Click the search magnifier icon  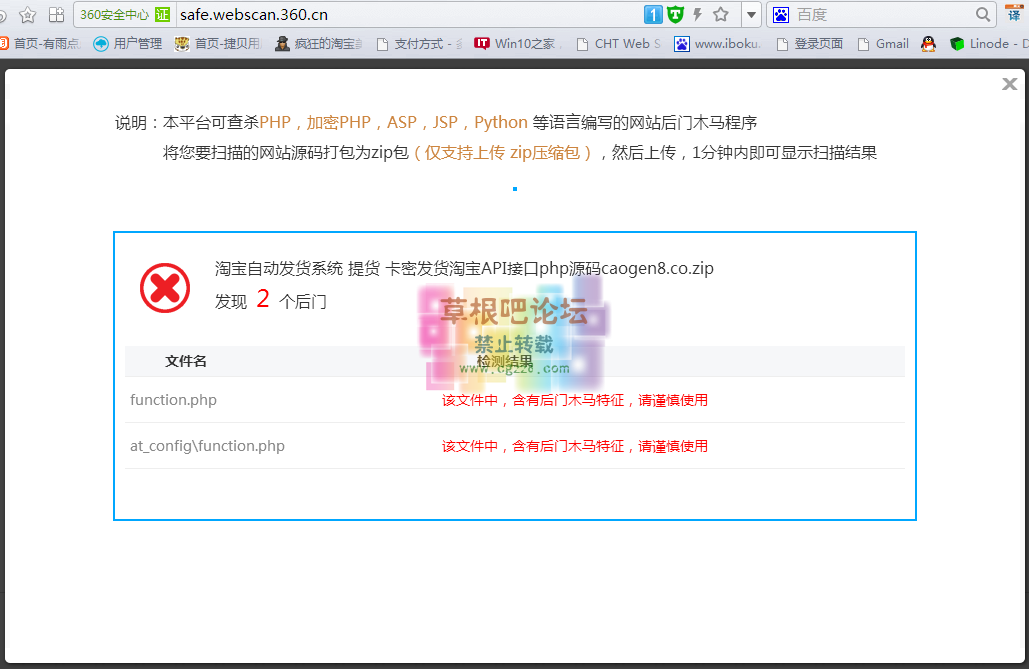coord(981,15)
